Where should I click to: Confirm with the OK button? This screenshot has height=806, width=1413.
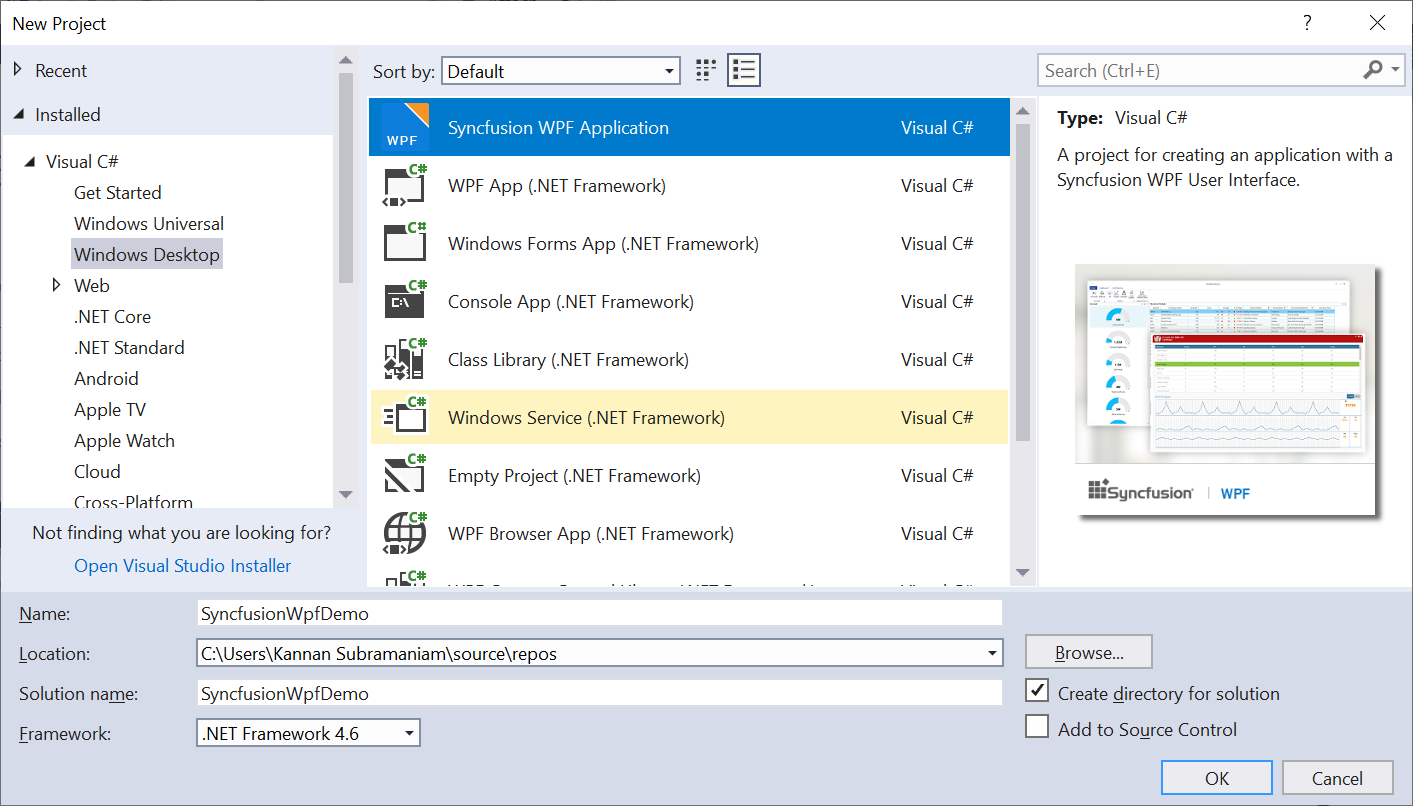pyautogui.click(x=1217, y=778)
